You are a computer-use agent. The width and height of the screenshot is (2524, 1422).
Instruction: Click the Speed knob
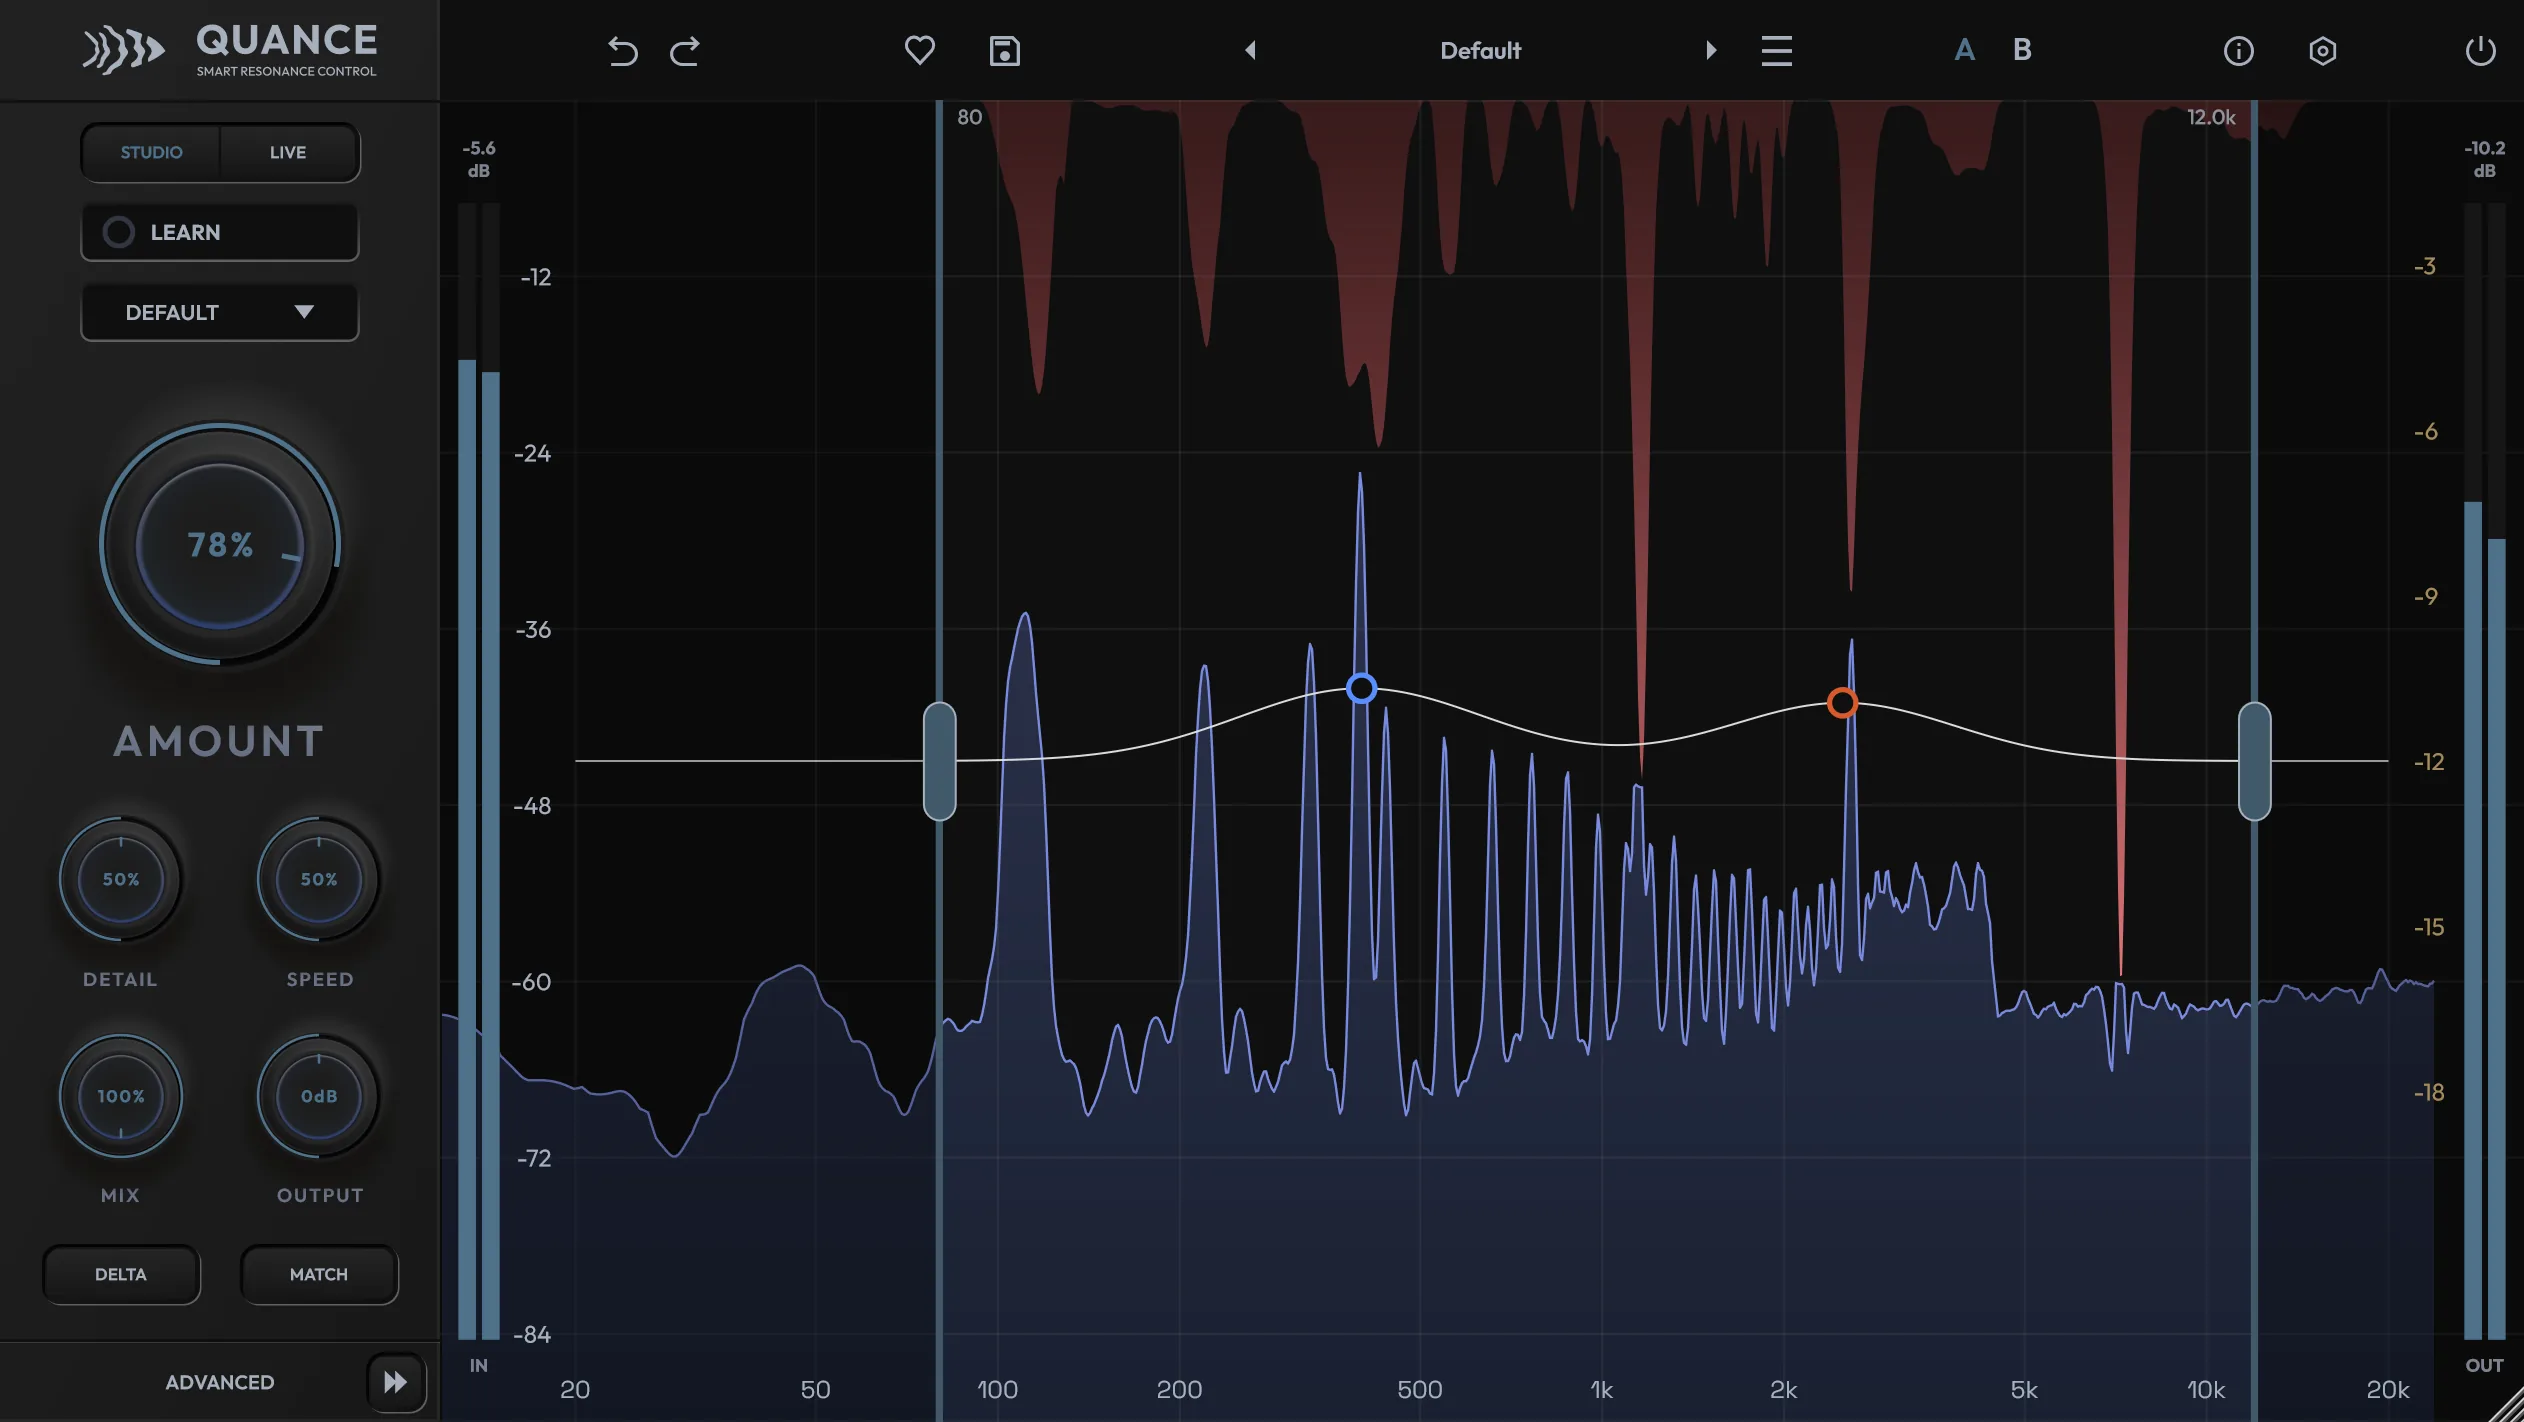319,879
